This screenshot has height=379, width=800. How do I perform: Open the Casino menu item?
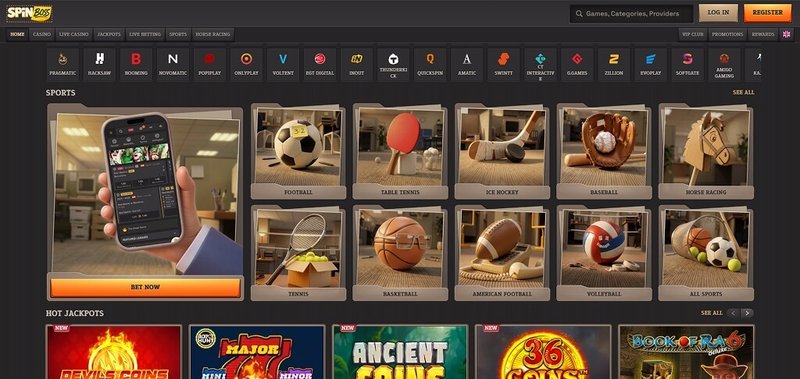42,34
